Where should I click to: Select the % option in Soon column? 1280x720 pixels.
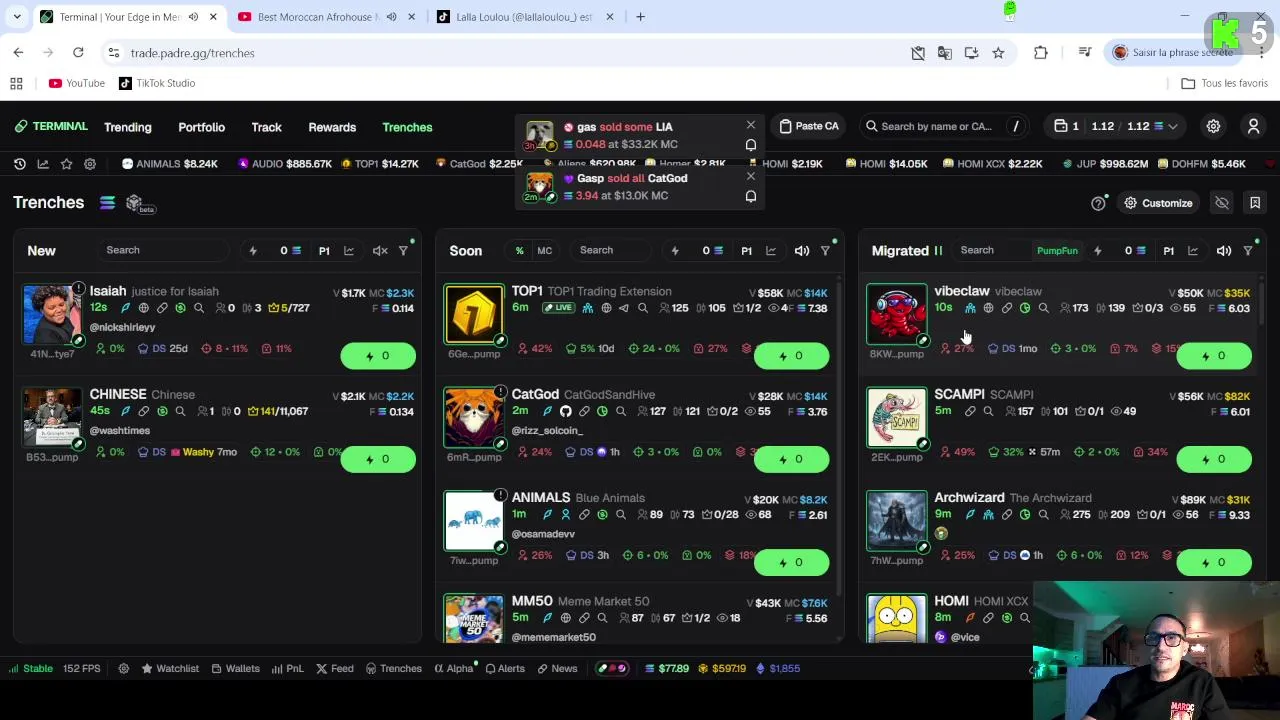point(519,251)
